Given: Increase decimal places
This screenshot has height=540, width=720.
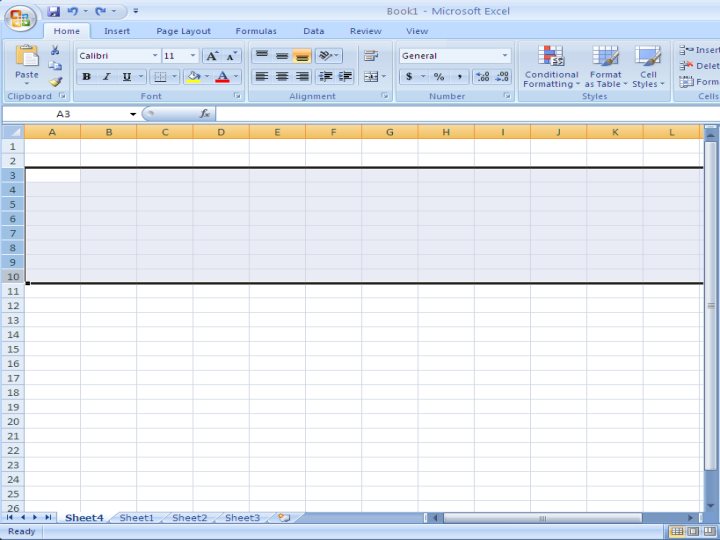Looking at the screenshot, I should point(482,77).
